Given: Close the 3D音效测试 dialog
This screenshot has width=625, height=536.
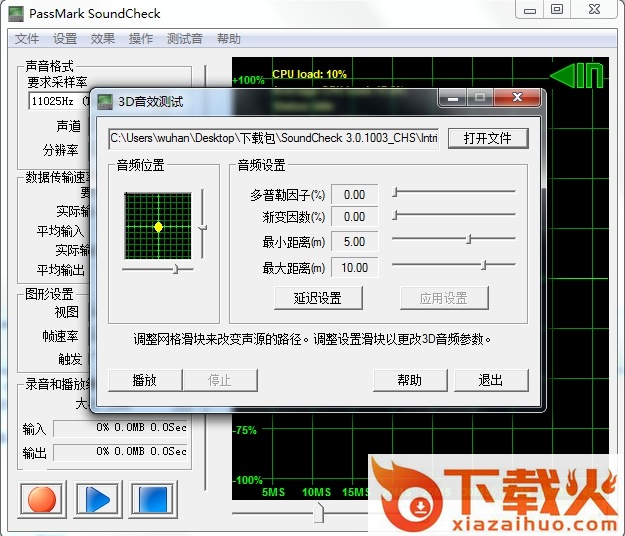Looking at the screenshot, I should coord(517,97).
